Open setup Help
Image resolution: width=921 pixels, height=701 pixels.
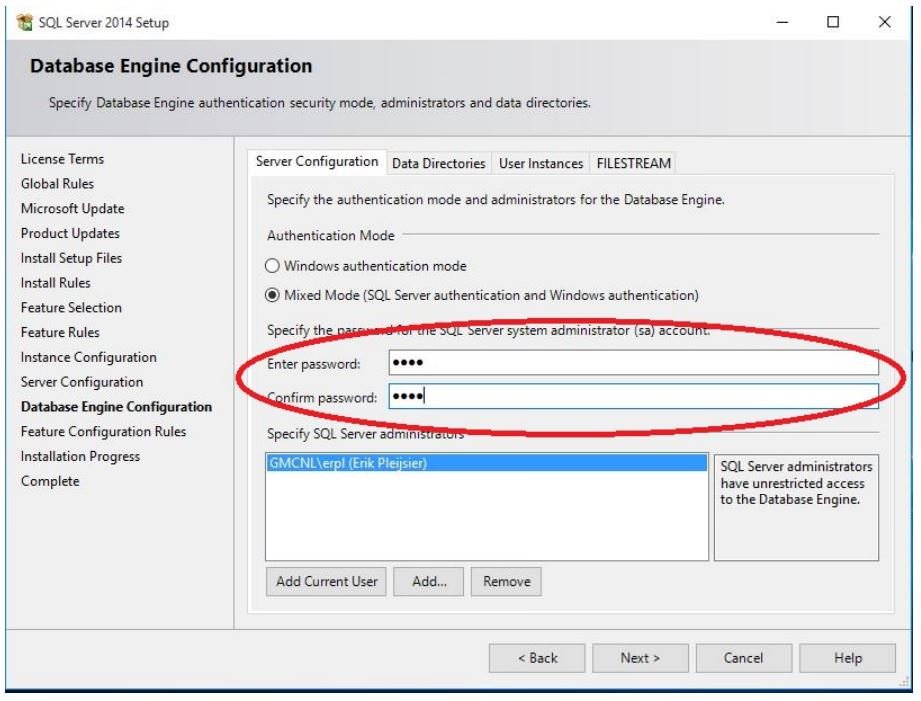(x=848, y=658)
